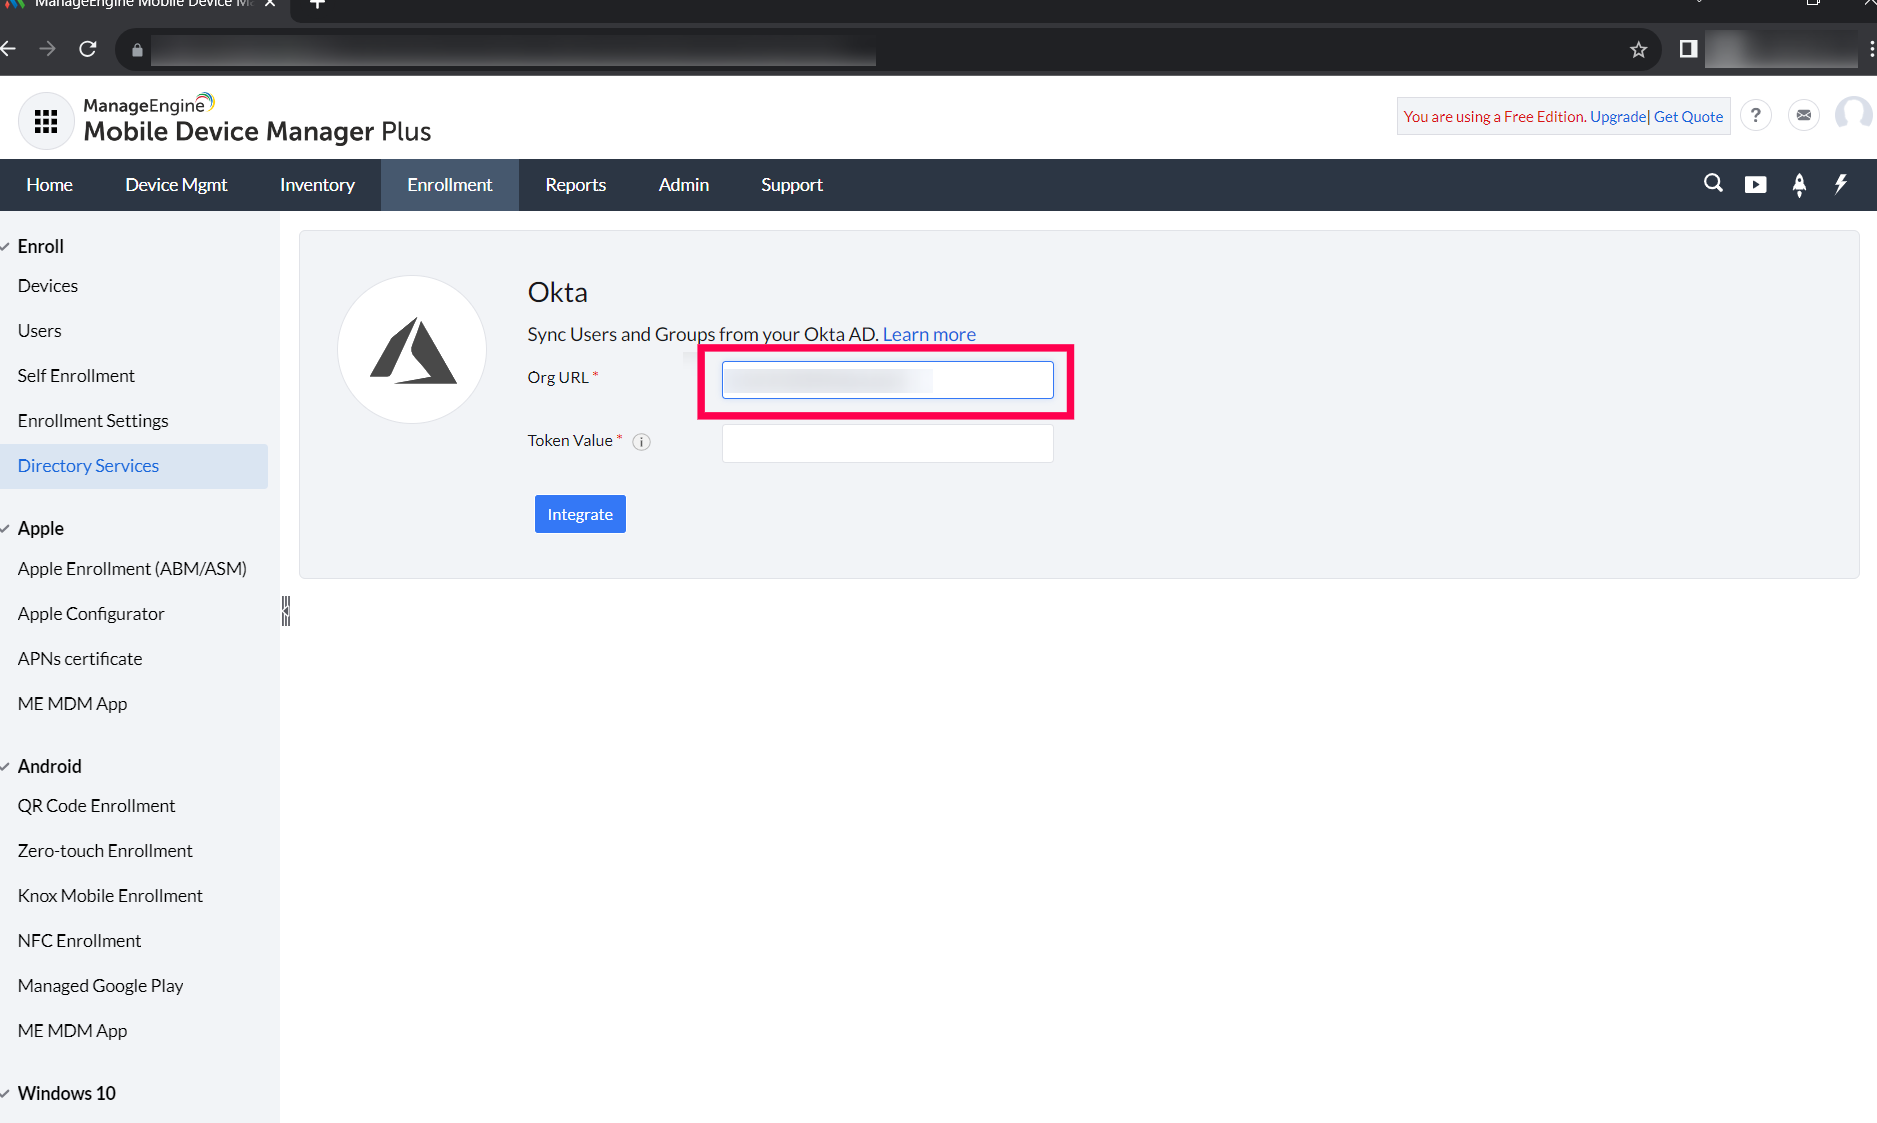Open the Learn more link
The width and height of the screenshot is (1877, 1123).
pos(929,334)
